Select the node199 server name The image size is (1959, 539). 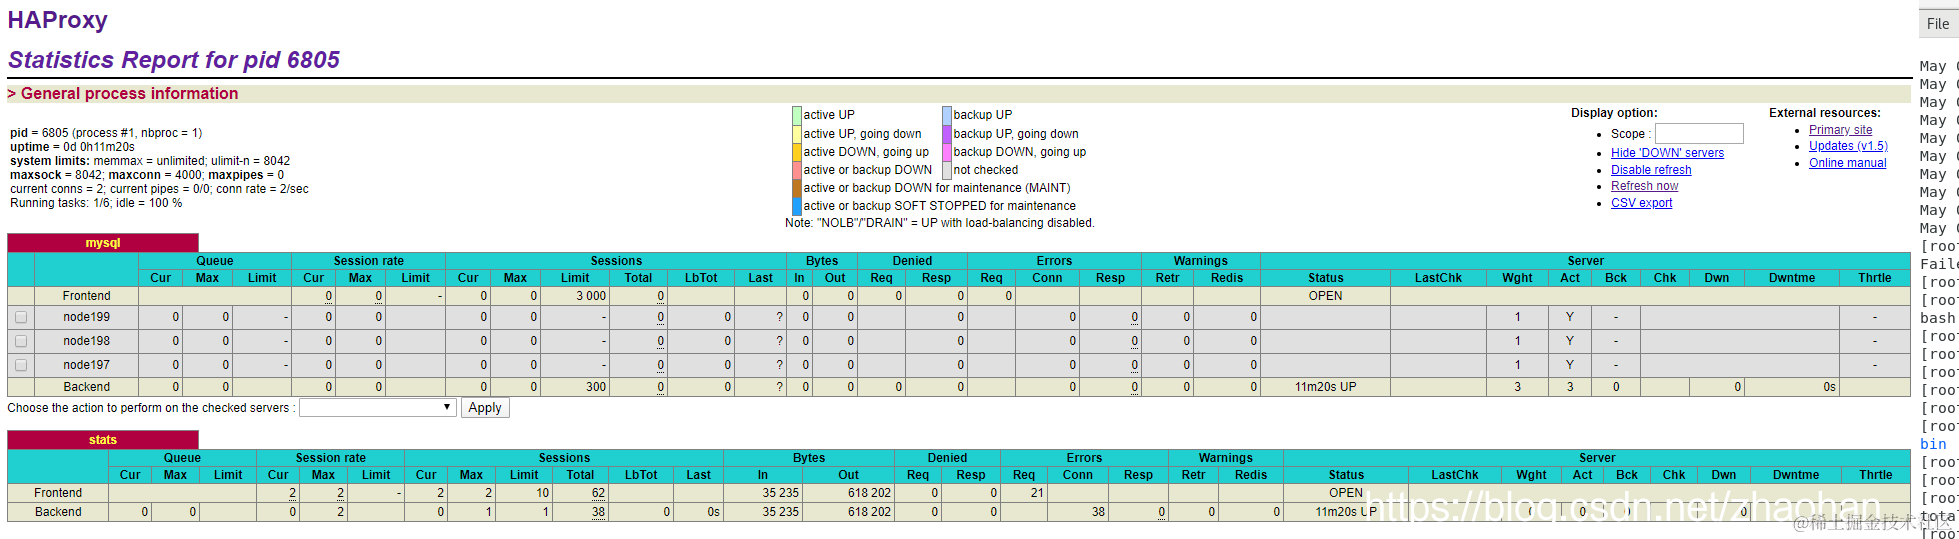click(x=87, y=317)
